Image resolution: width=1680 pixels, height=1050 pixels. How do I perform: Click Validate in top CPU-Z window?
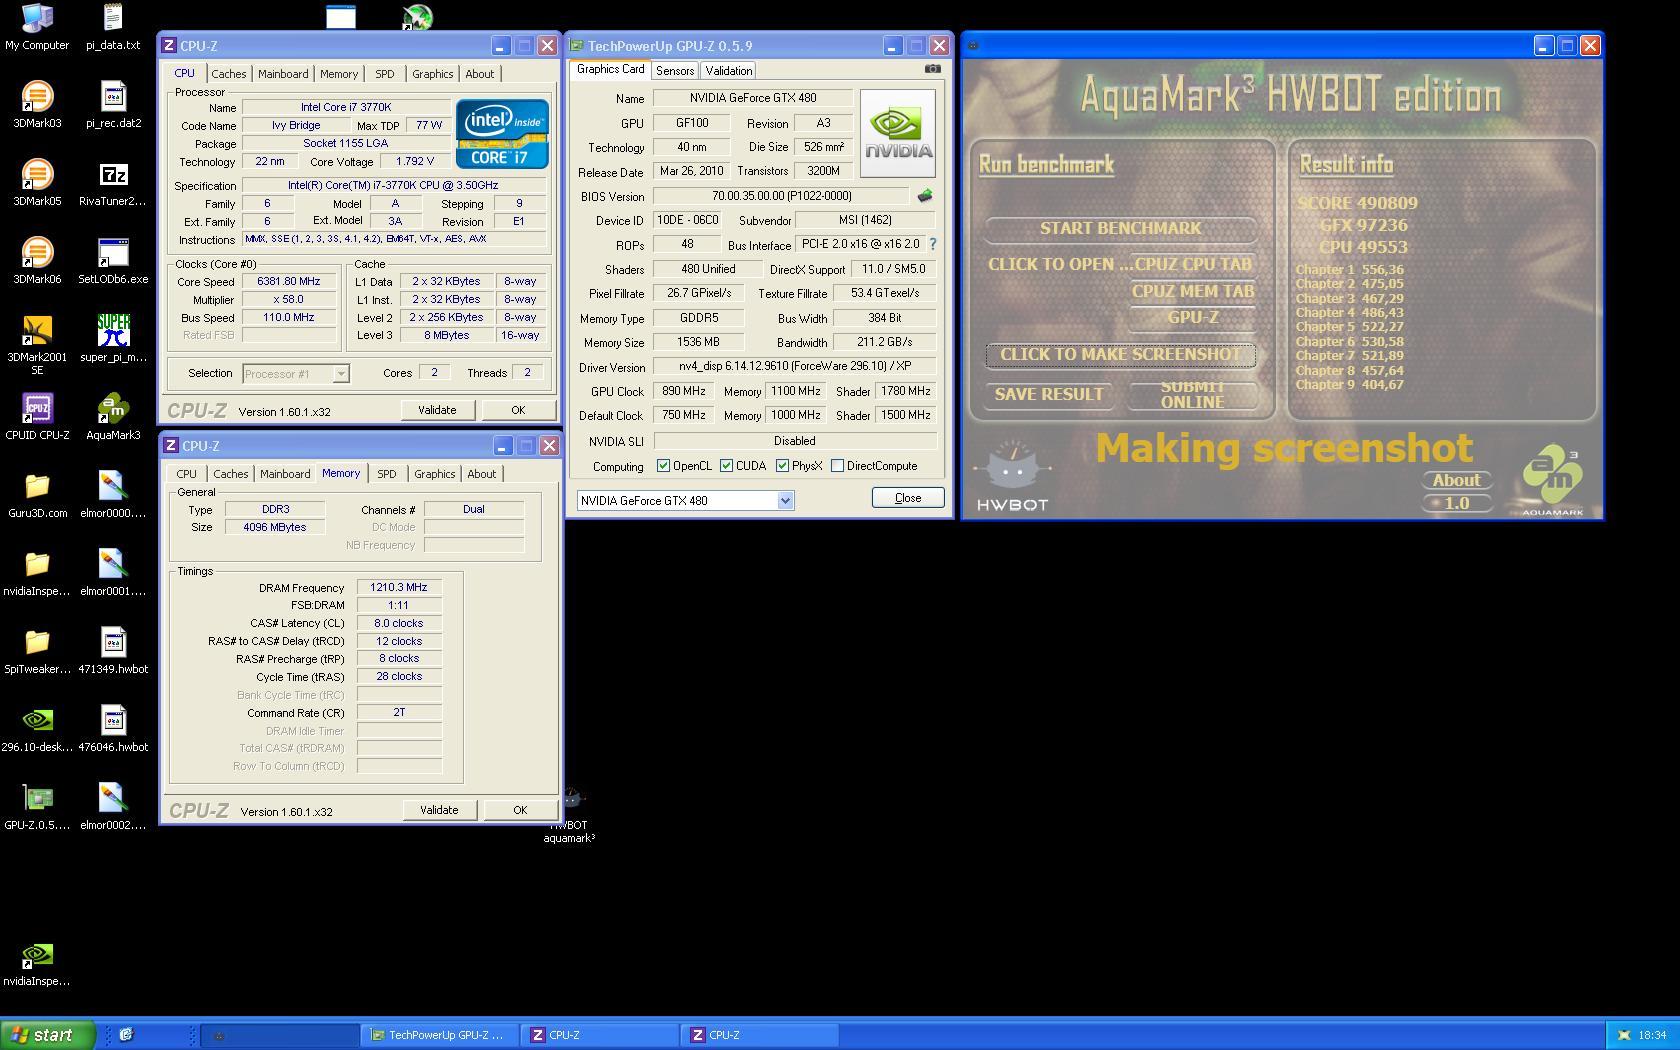click(437, 410)
